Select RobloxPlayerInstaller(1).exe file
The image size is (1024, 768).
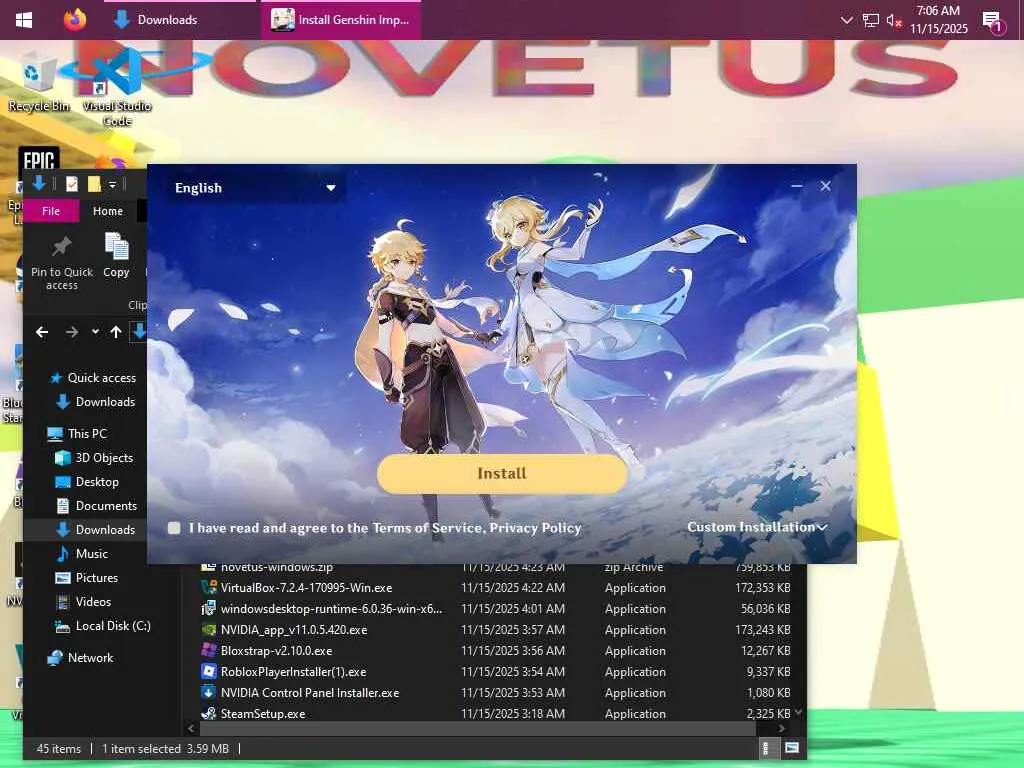pos(293,671)
